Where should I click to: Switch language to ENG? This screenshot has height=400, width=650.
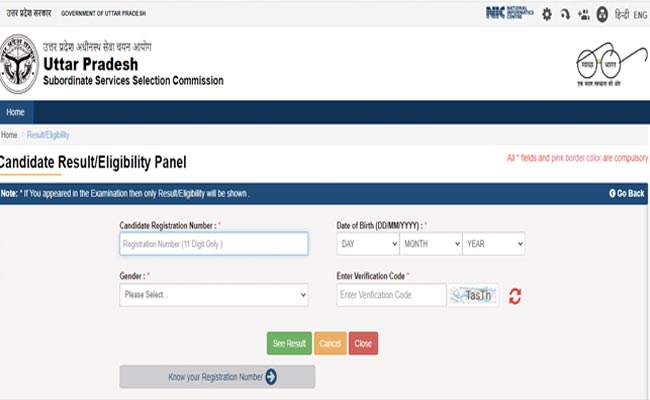(x=639, y=15)
